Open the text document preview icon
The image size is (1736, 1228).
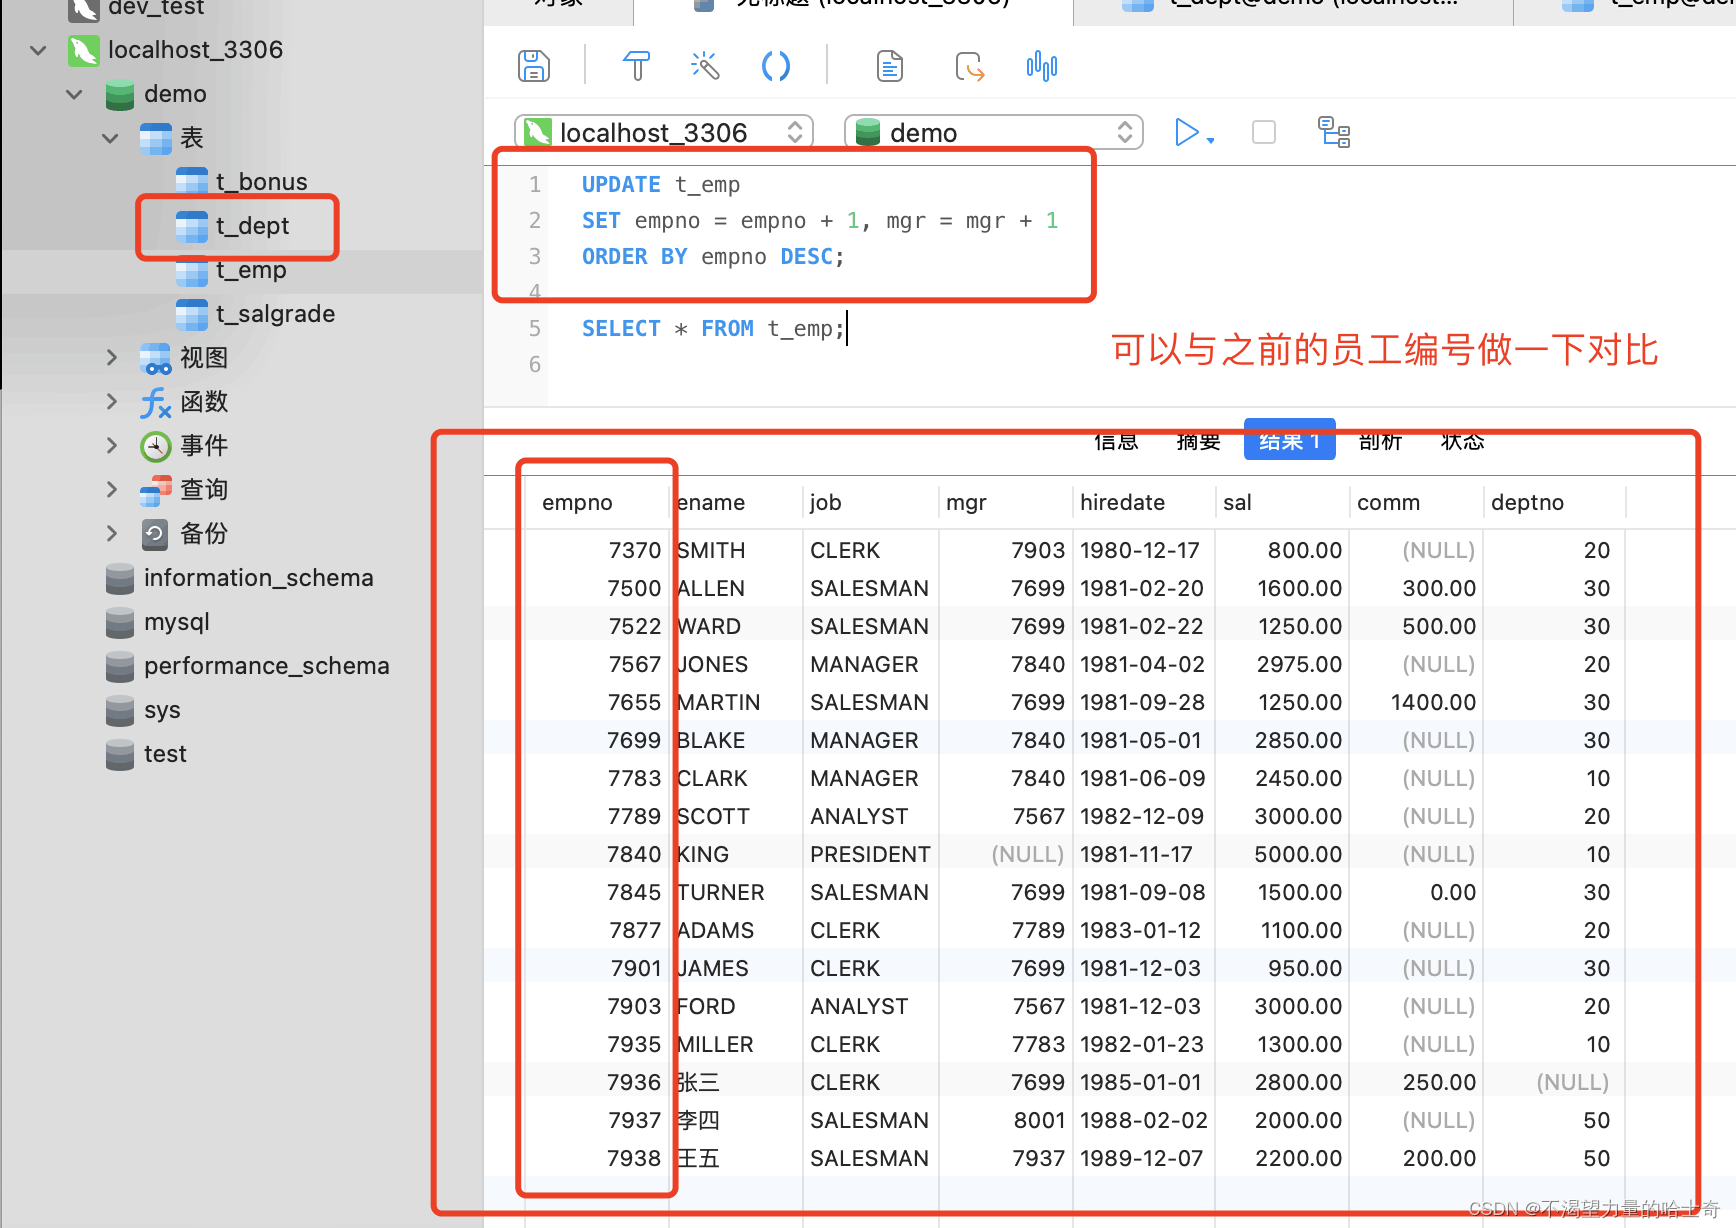point(889,65)
